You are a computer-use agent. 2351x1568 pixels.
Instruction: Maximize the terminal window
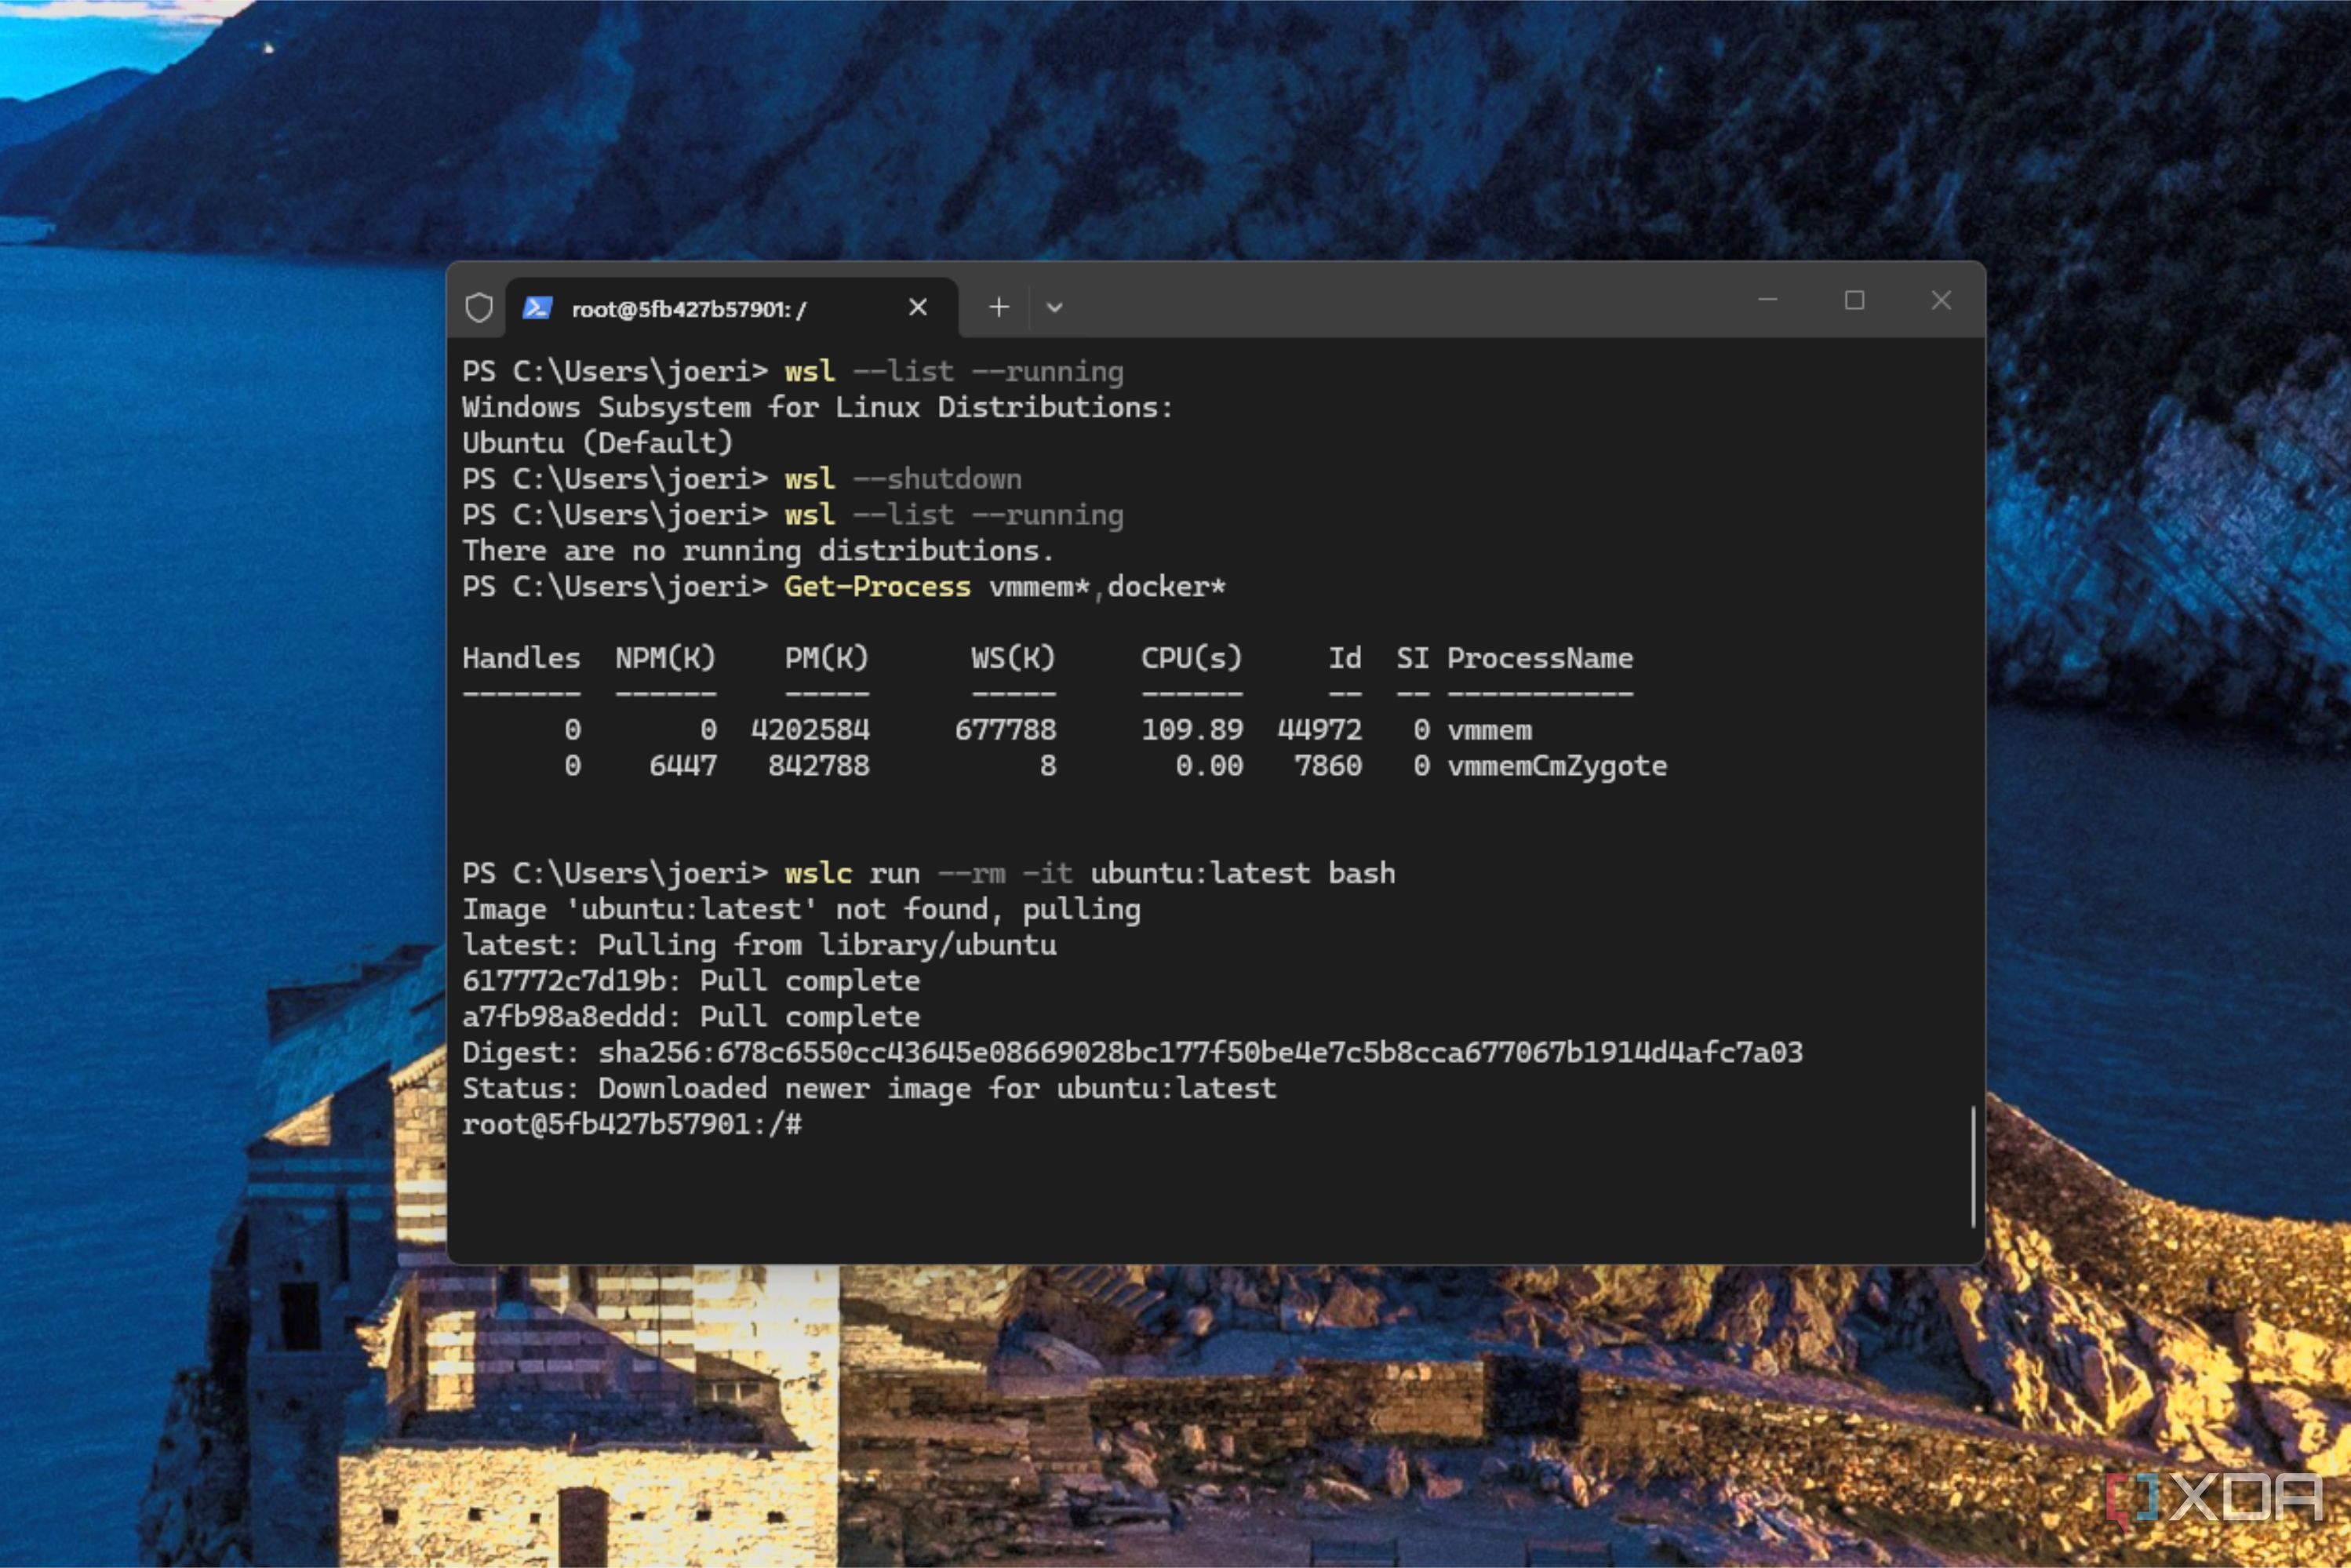click(x=1854, y=300)
